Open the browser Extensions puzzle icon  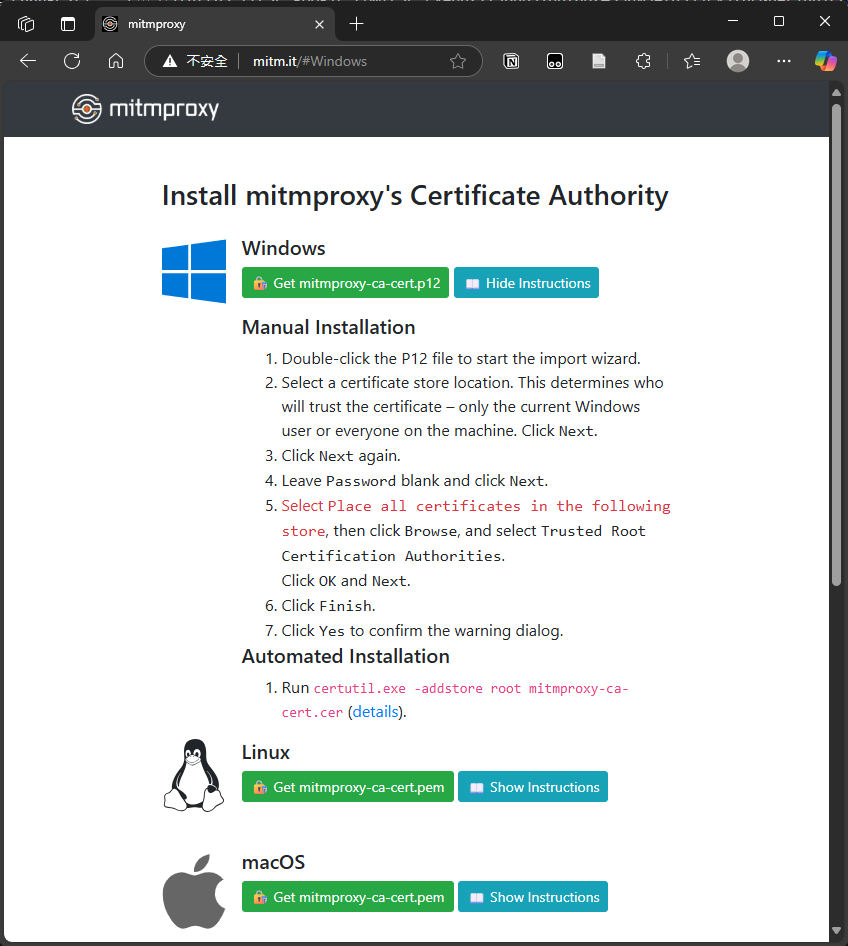[x=643, y=61]
